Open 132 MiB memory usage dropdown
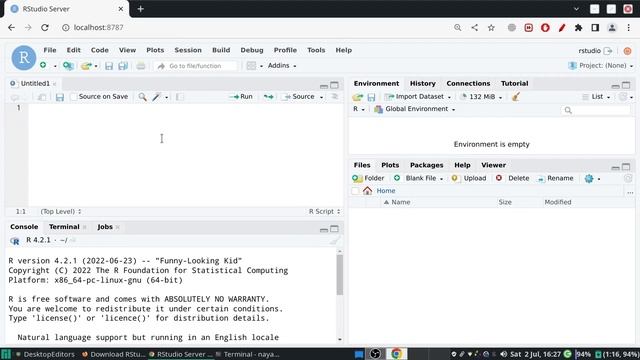Viewport: 640px width, 360px height. tap(481, 97)
